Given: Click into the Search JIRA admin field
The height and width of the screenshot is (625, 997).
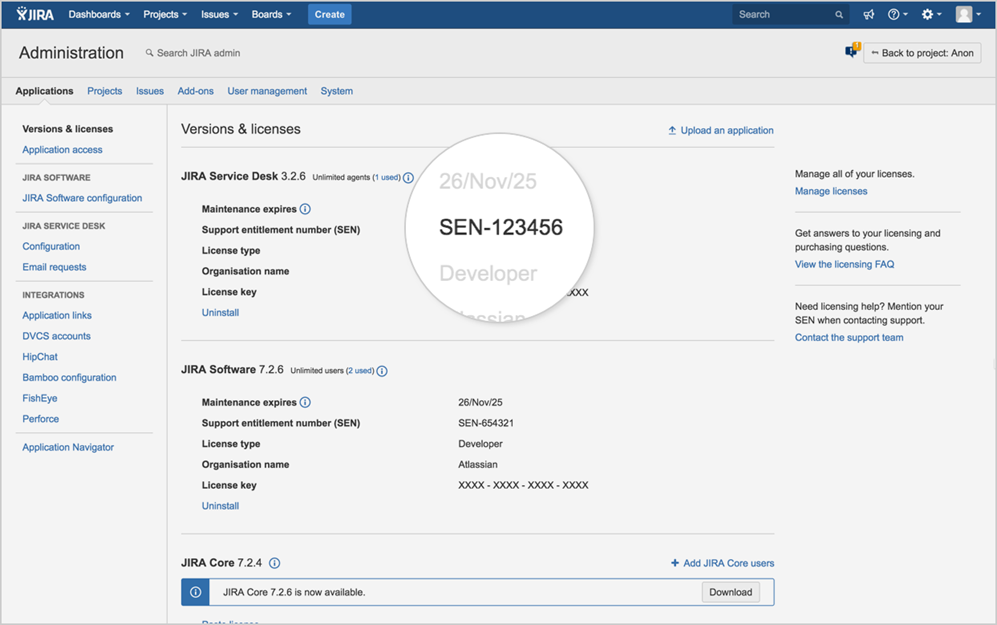Looking at the screenshot, I should click(x=198, y=53).
